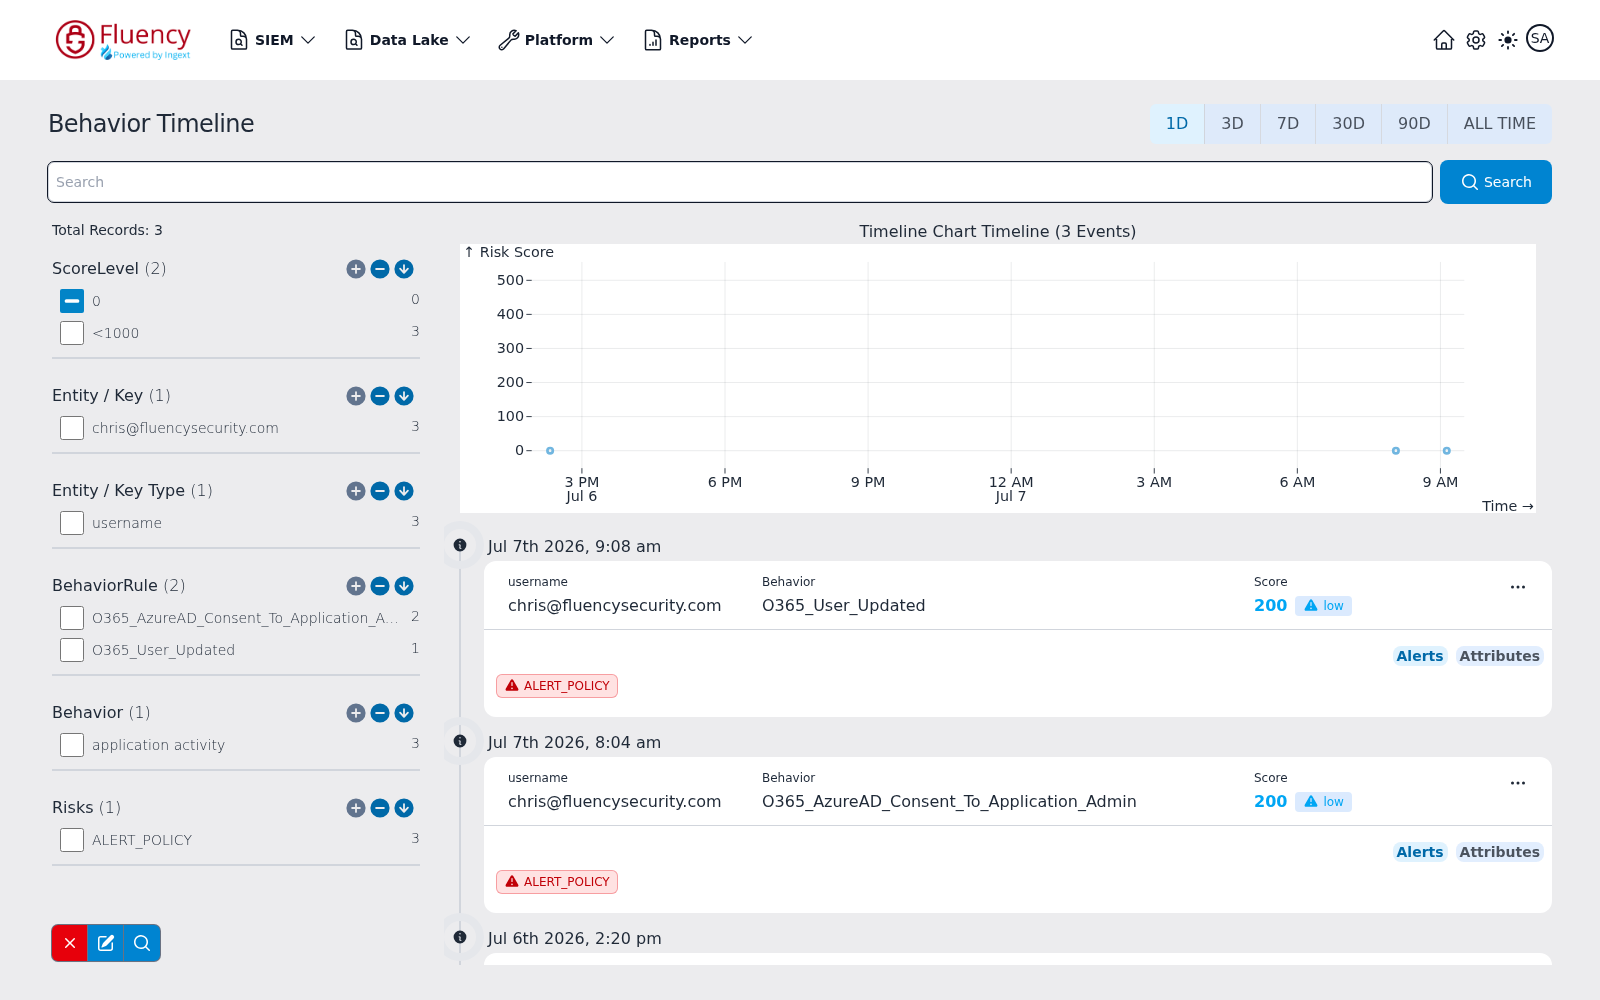Click info marker for Jul 7th 8:04 am

pyautogui.click(x=460, y=741)
